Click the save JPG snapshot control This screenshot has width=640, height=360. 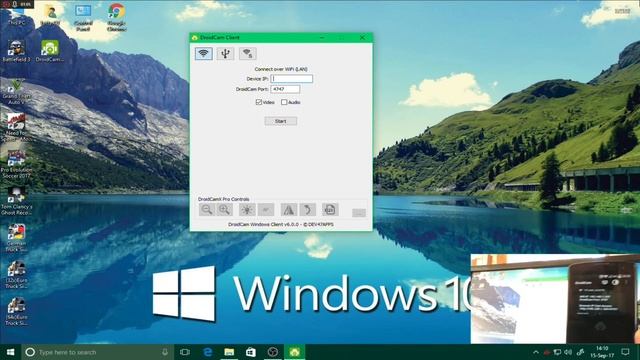pyautogui.click(x=330, y=210)
